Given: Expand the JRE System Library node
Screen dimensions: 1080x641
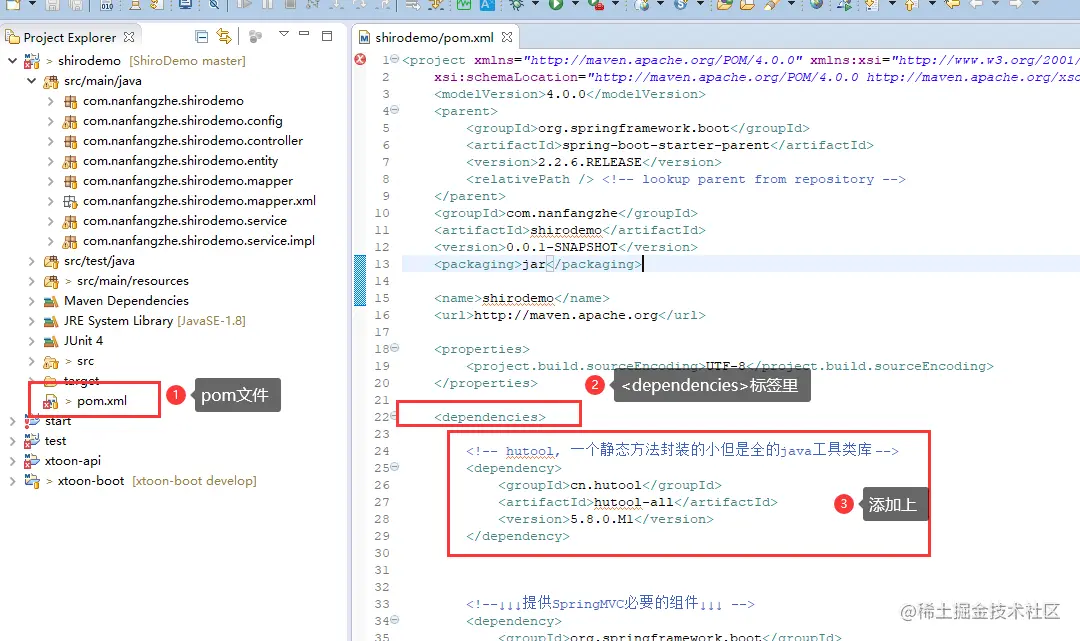Looking at the screenshot, I should pyautogui.click(x=32, y=321).
